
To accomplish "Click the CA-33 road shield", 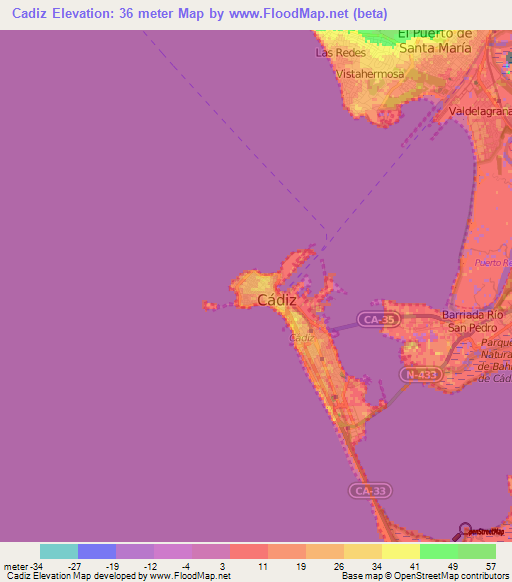I will tap(370, 491).
